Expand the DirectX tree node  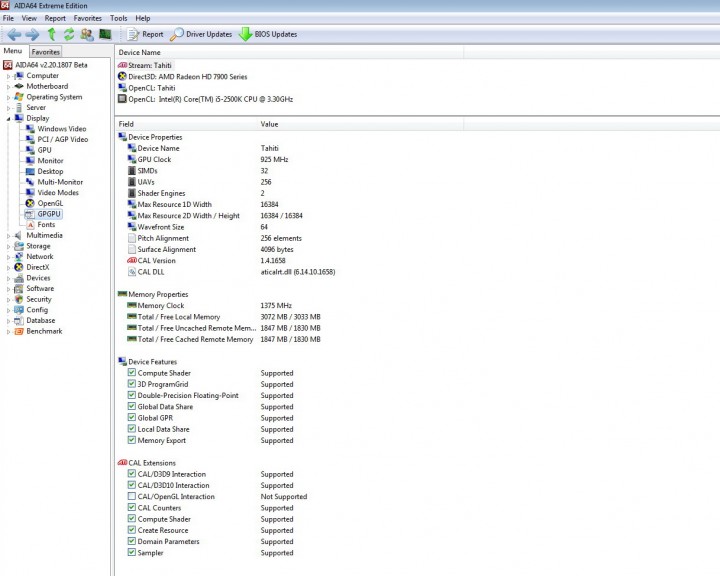tap(8, 267)
